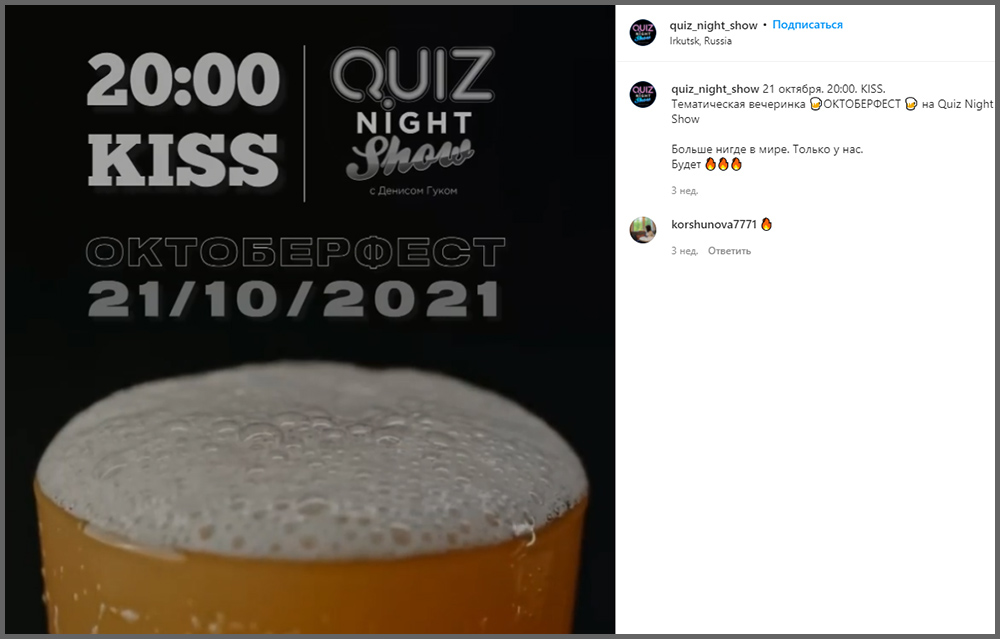Follow account via Подписаться link
The width and height of the screenshot is (1000, 639).
(x=807, y=24)
